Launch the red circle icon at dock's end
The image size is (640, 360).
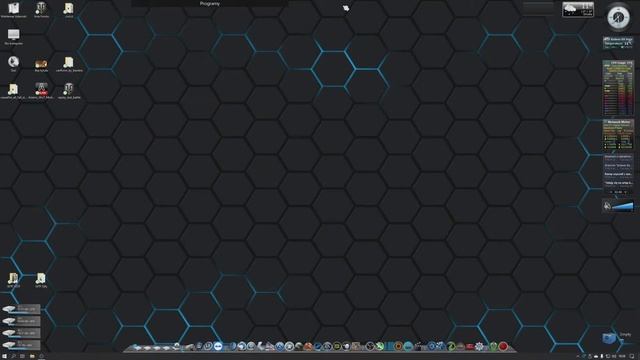503,347
